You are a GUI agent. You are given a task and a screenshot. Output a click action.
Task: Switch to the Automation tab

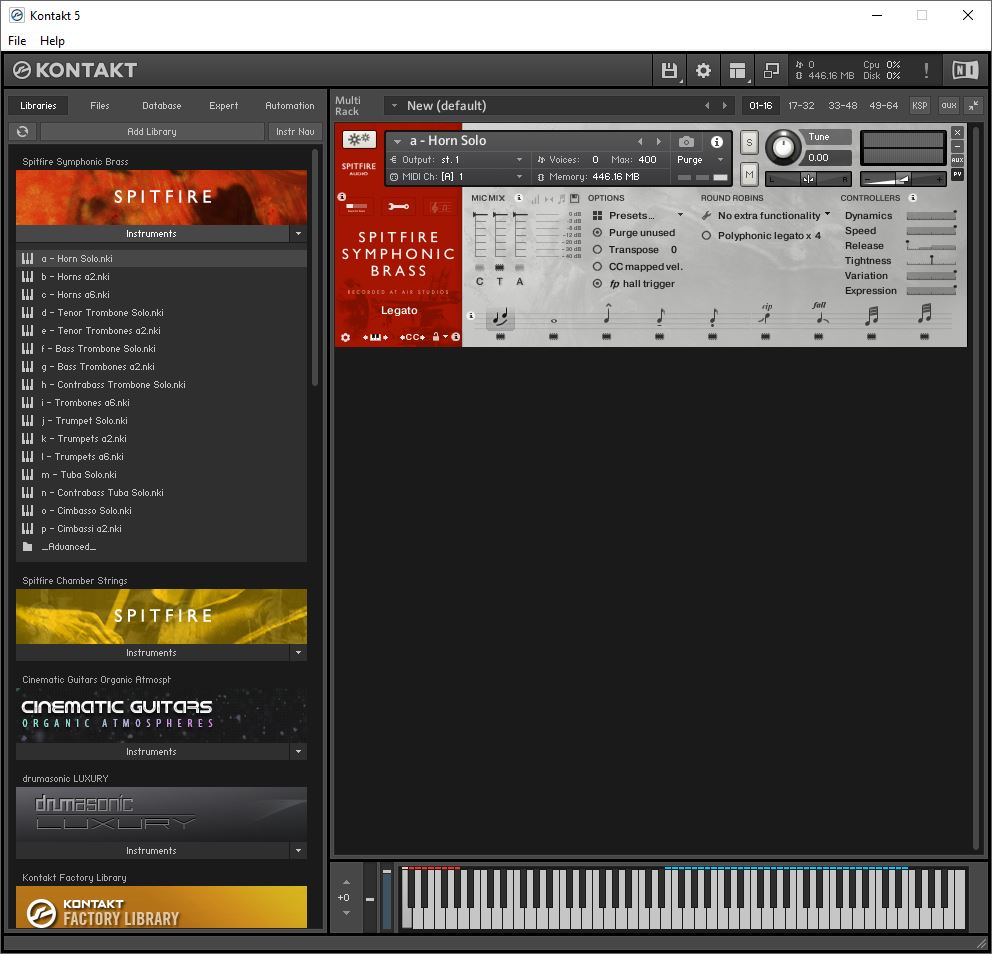coord(290,106)
